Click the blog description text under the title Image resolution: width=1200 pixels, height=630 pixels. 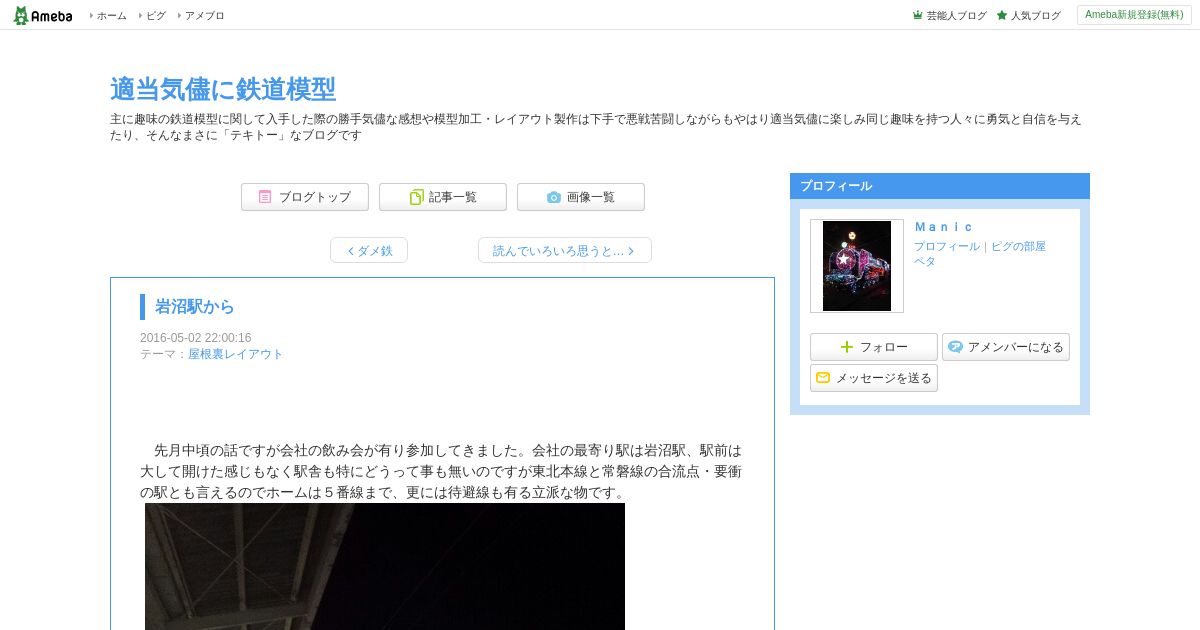[596, 127]
